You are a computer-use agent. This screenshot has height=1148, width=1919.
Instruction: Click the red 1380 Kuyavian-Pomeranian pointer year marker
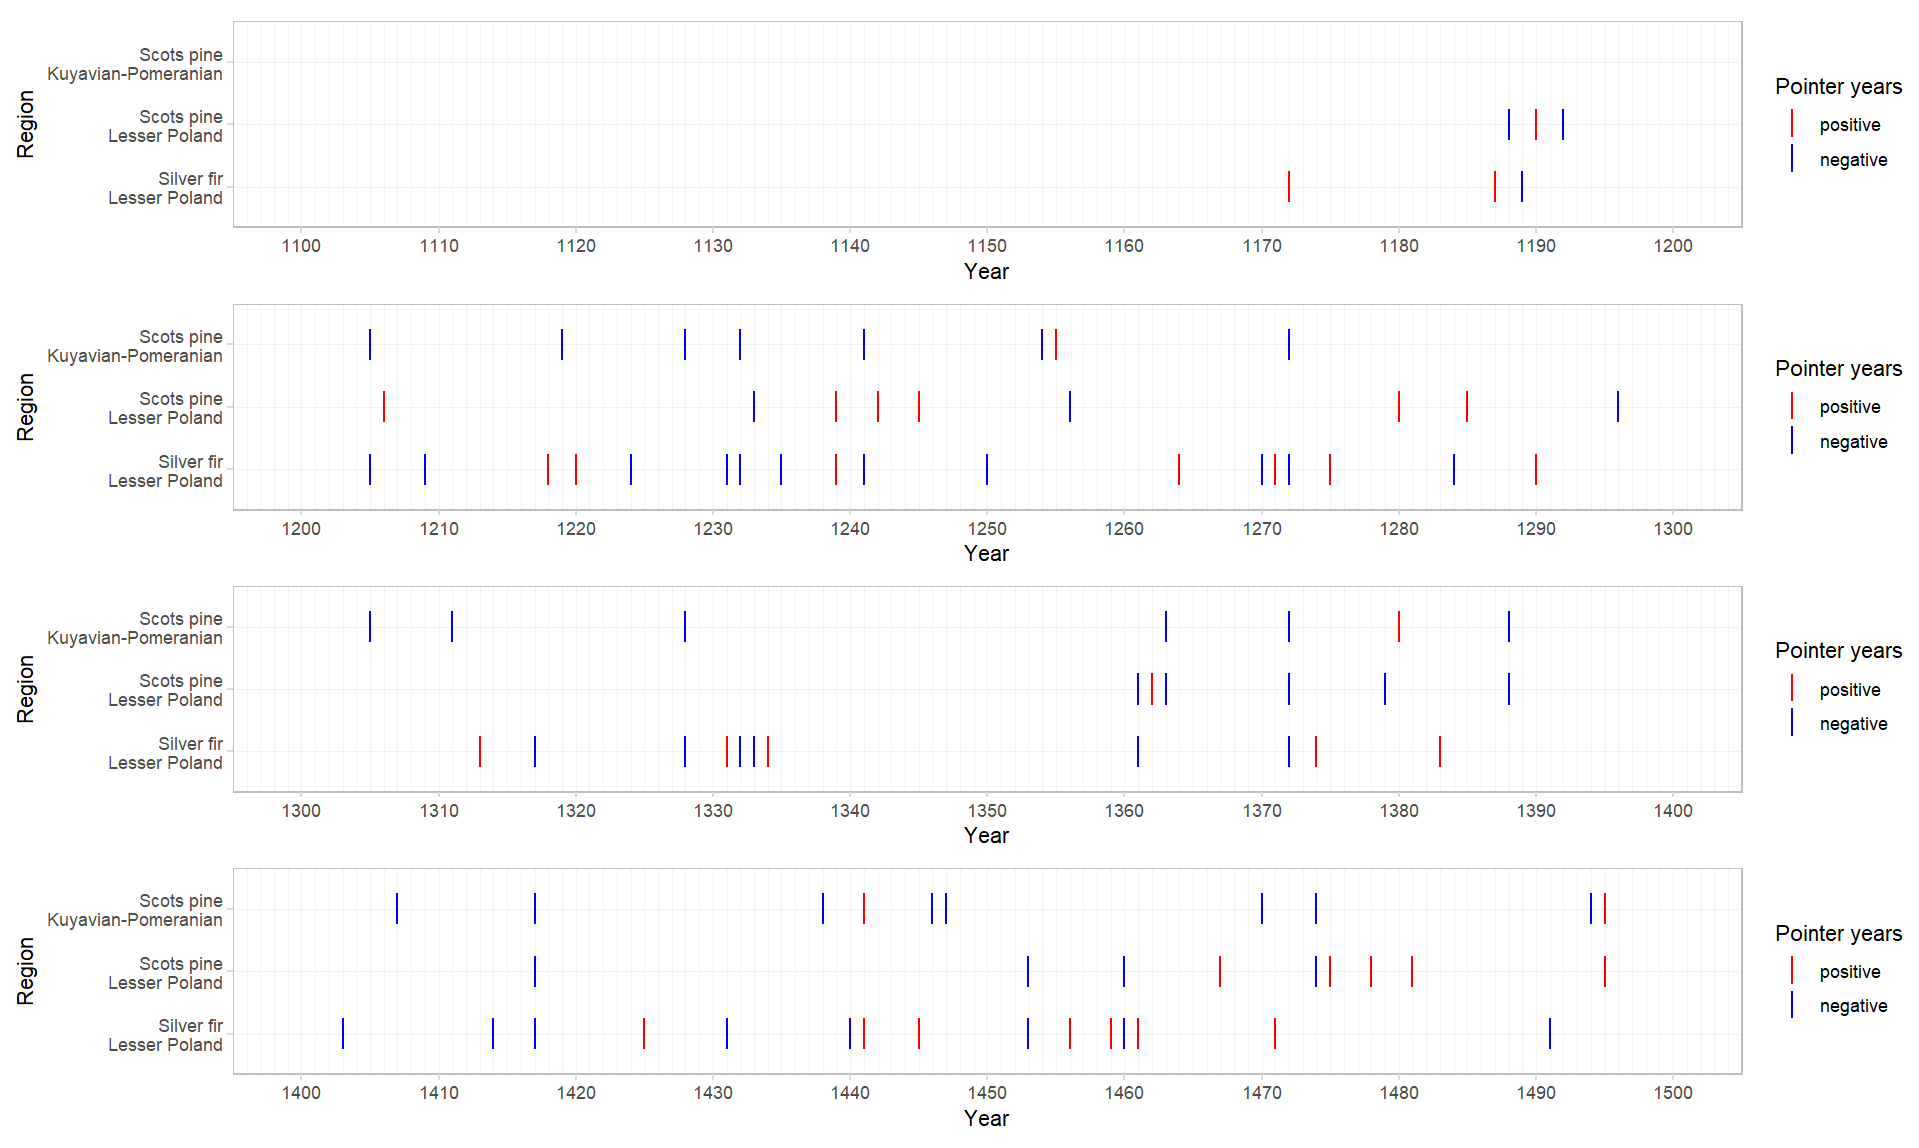click(x=1398, y=627)
